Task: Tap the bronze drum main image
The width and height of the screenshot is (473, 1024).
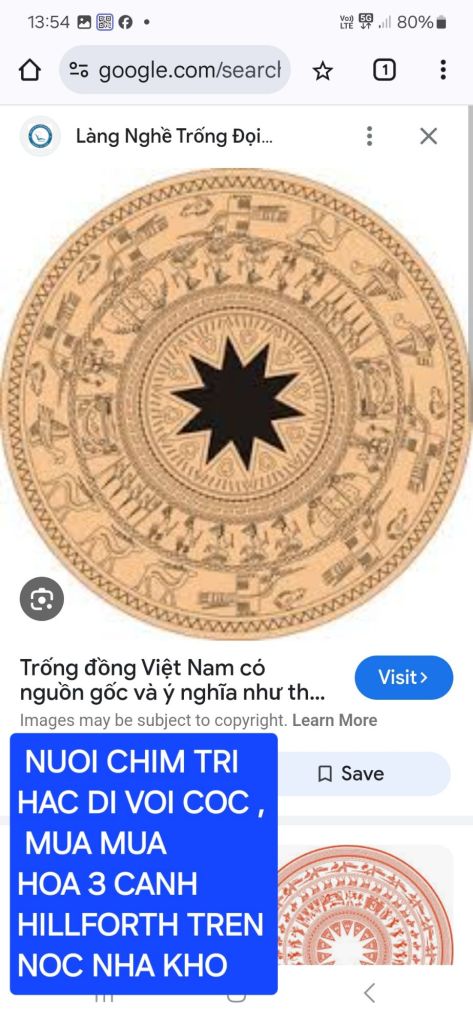Action: 236,403
